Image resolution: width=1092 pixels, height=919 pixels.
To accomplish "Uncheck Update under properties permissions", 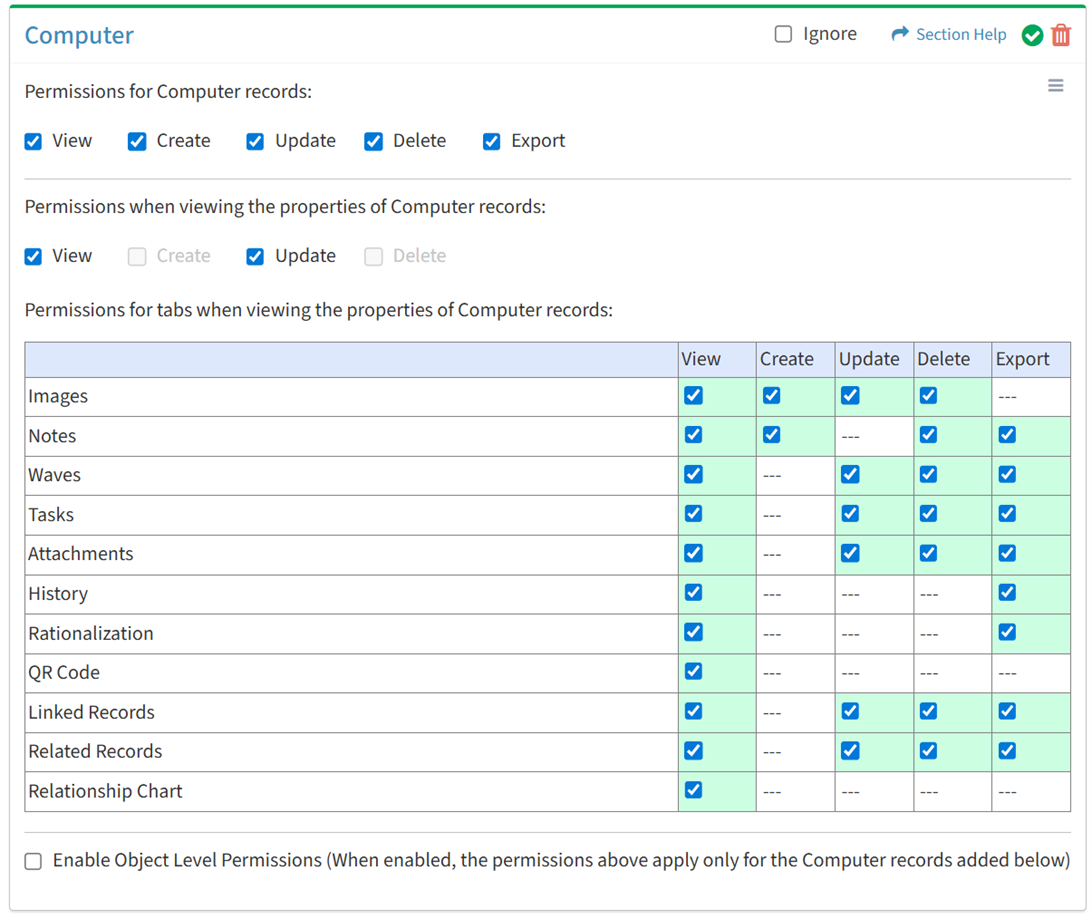I will 255,256.
